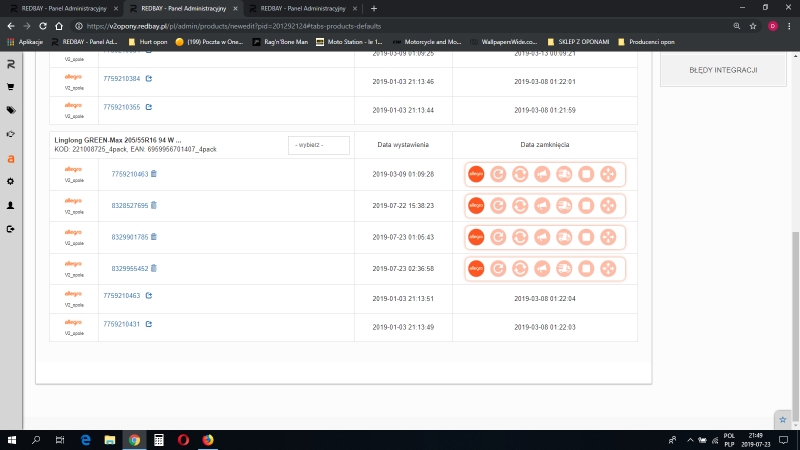Switch to the third REDBAY browser tab
The height and width of the screenshot is (450, 800).
tap(305, 8)
